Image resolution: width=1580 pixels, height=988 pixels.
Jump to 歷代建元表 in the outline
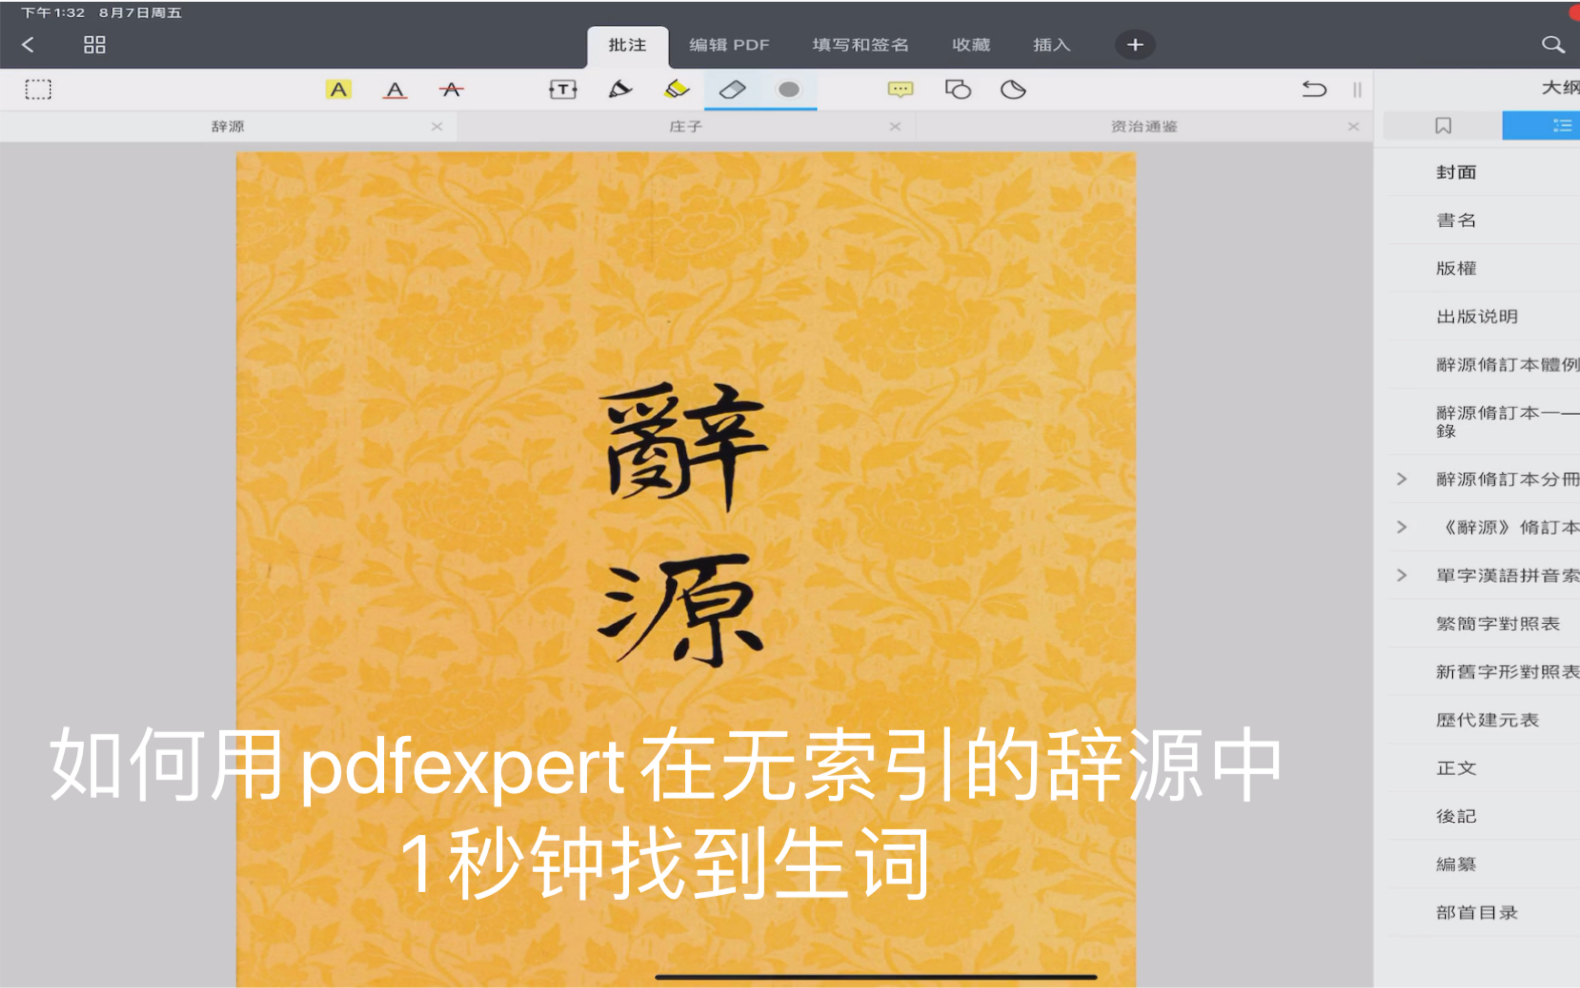[x=1487, y=719]
